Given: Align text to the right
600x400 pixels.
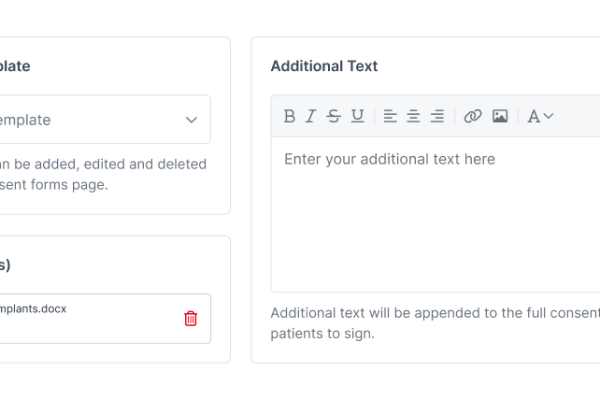Looking at the screenshot, I should 437,116.
